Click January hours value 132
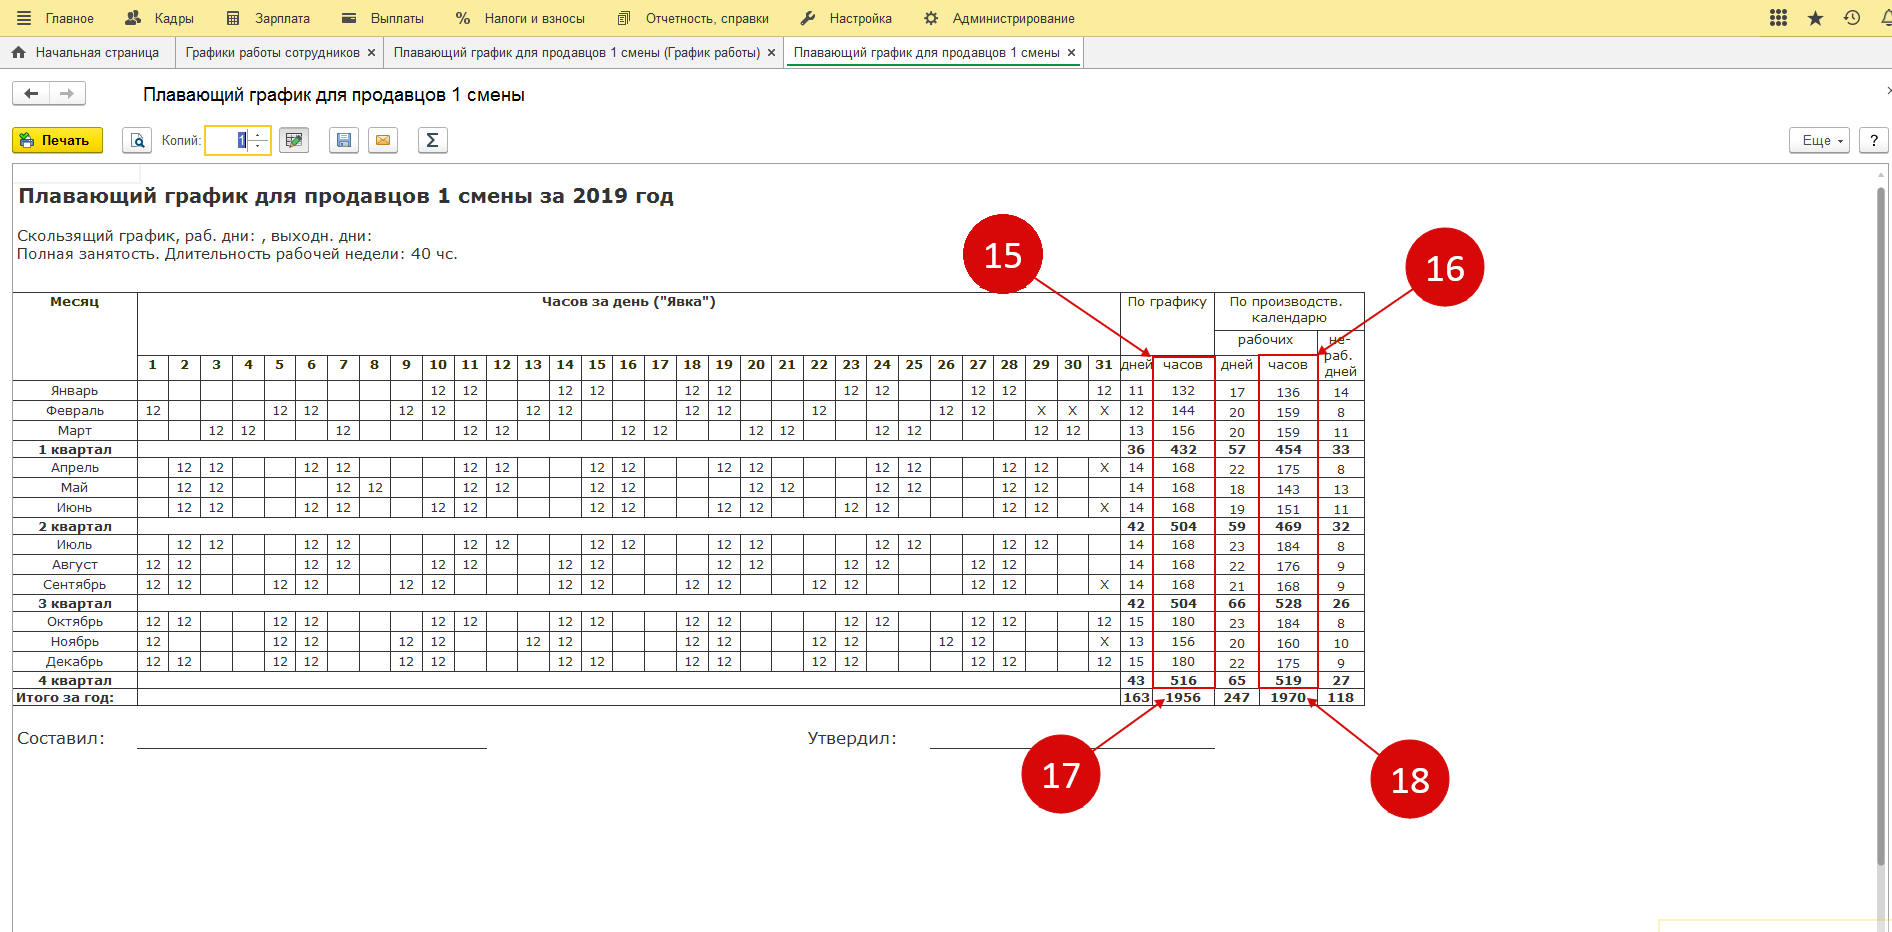1892x932 pixels. click(1183, 390)
